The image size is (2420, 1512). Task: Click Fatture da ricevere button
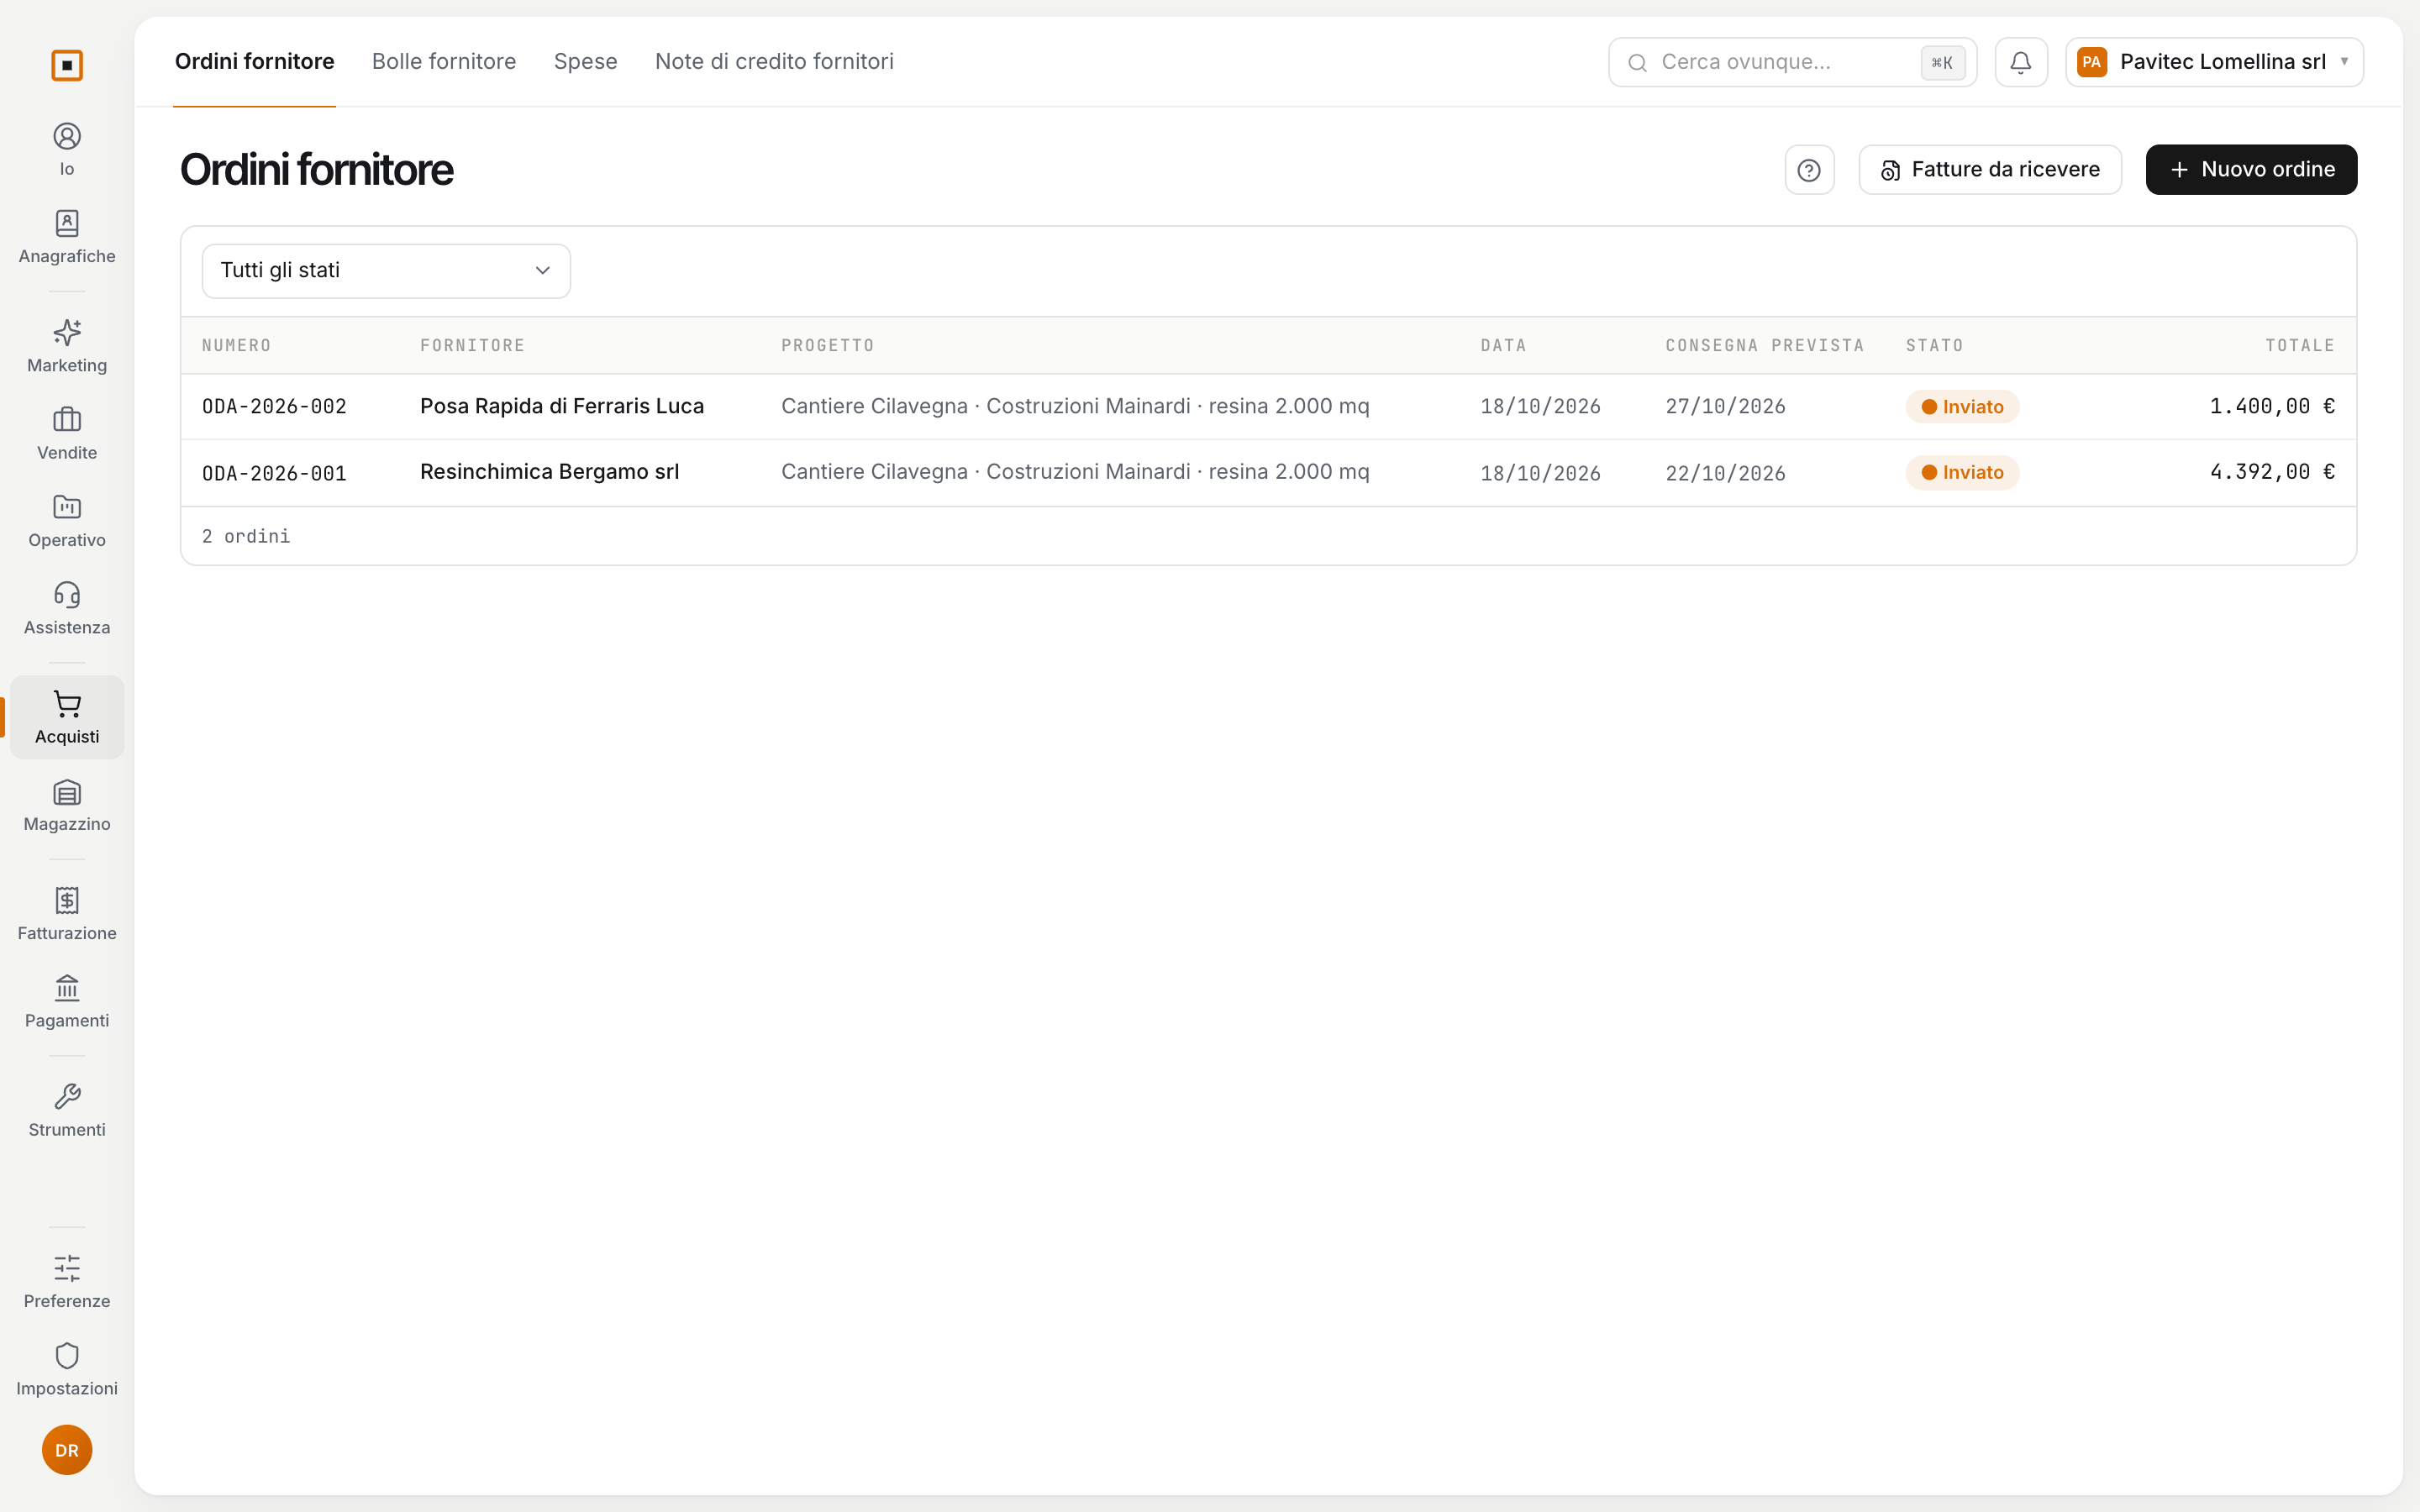[x=1990, y=170]
